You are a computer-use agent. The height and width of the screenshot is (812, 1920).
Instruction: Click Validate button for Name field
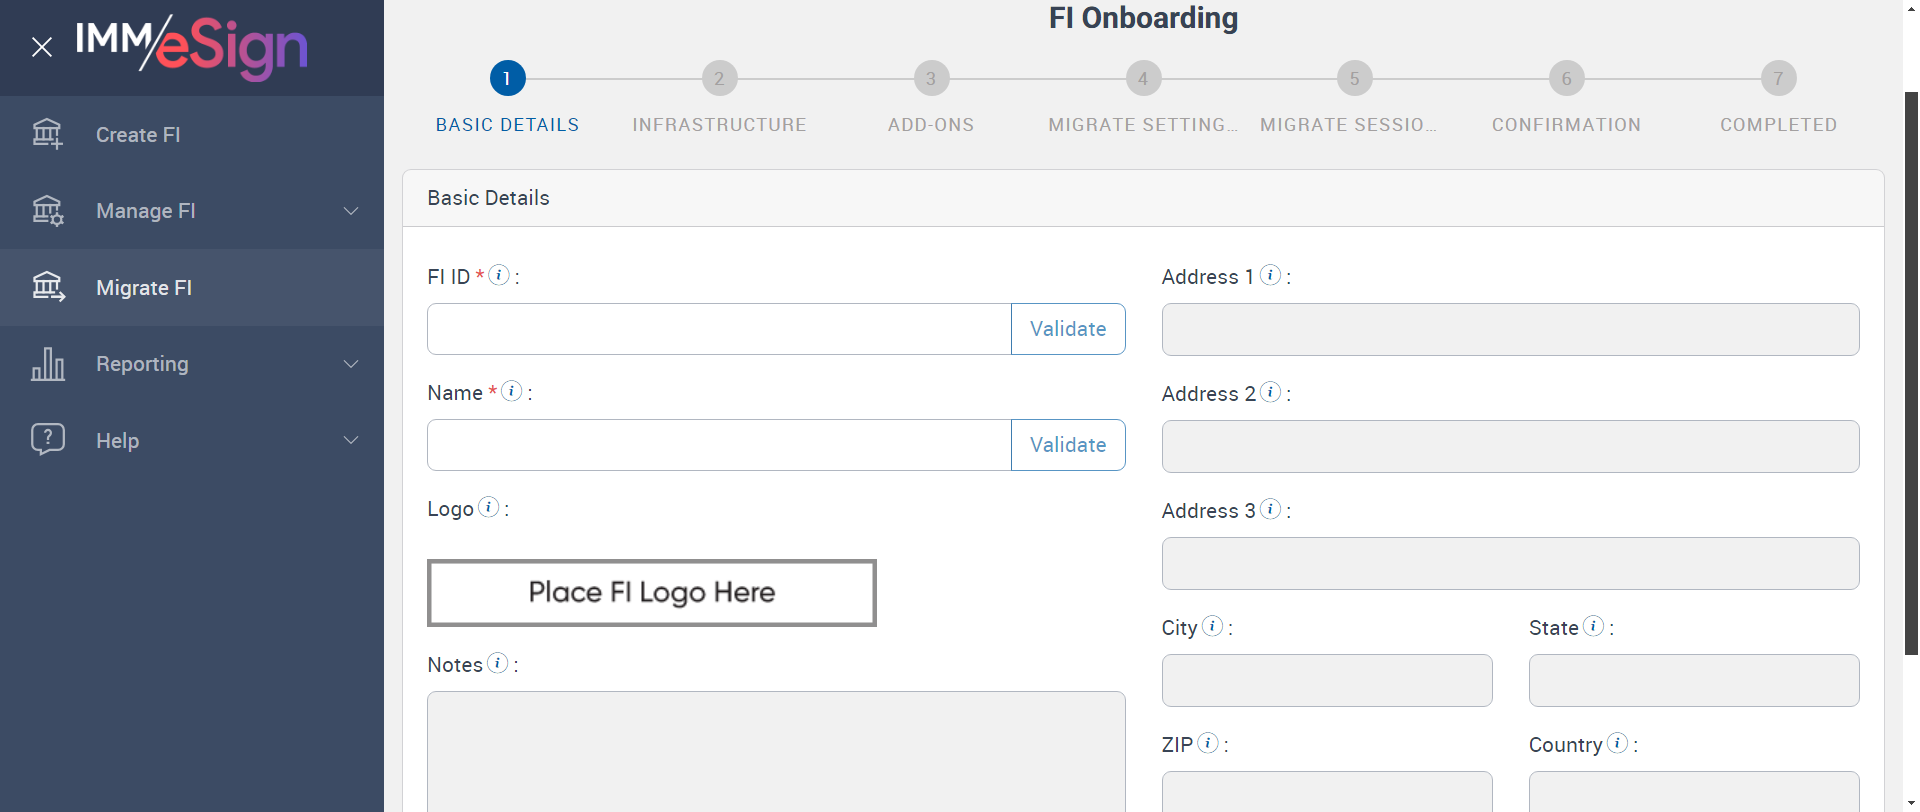click(1067, 445)
